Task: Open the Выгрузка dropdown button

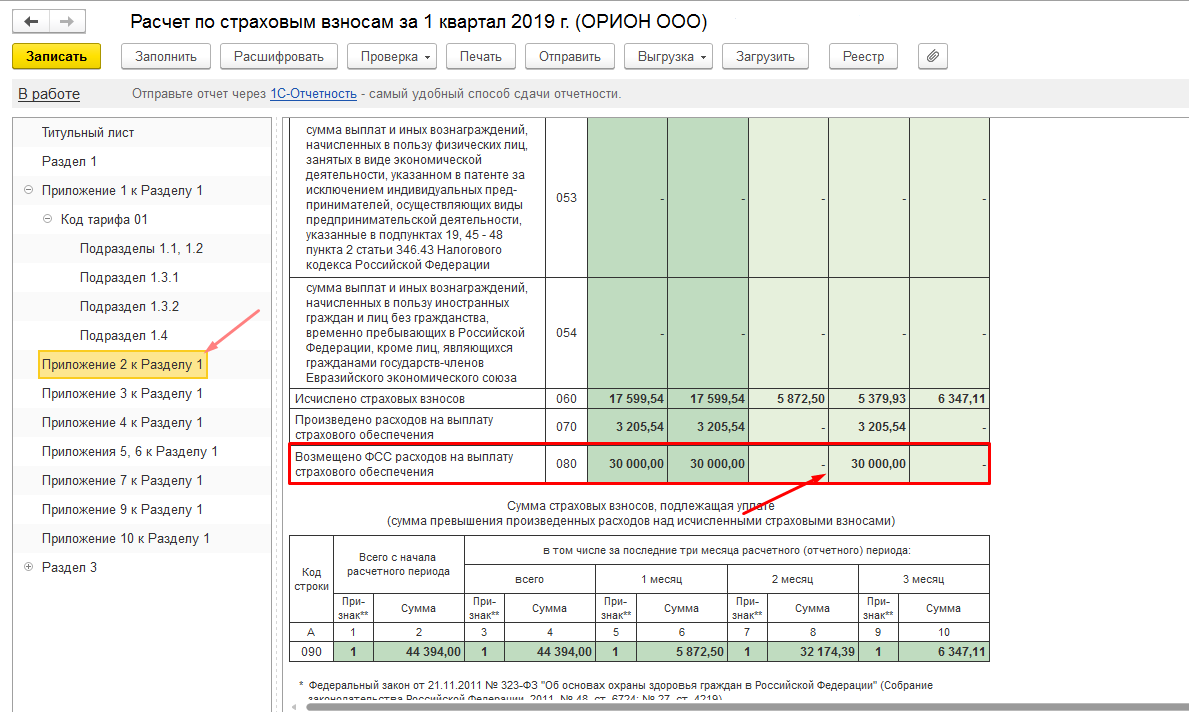Action: [x=668, y=56]
